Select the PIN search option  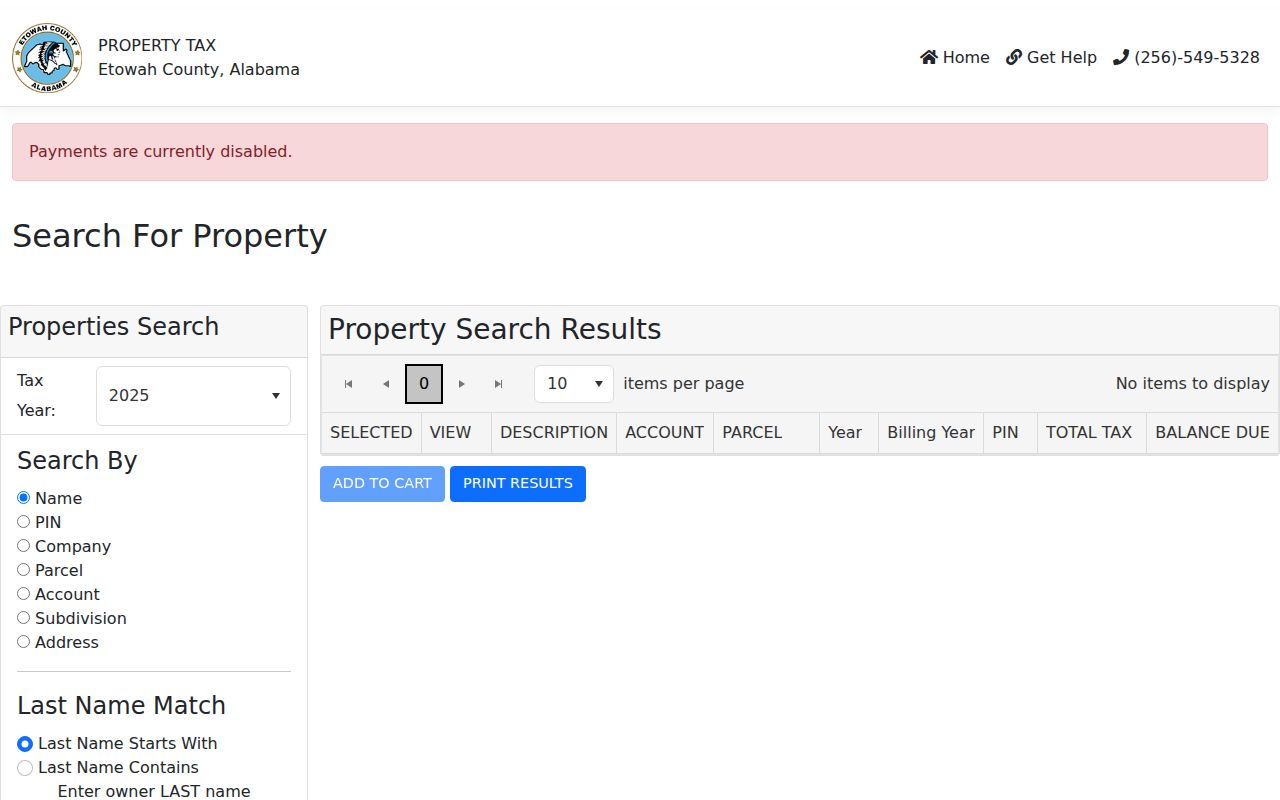23,522
